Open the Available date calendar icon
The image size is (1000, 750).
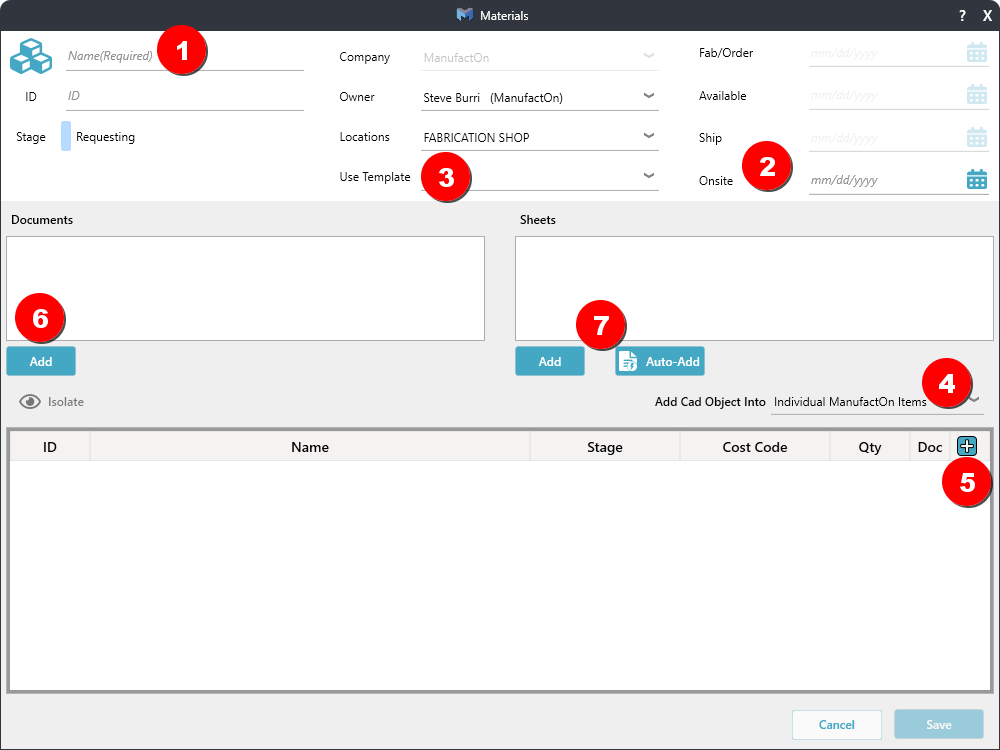[x=976, y=95]
